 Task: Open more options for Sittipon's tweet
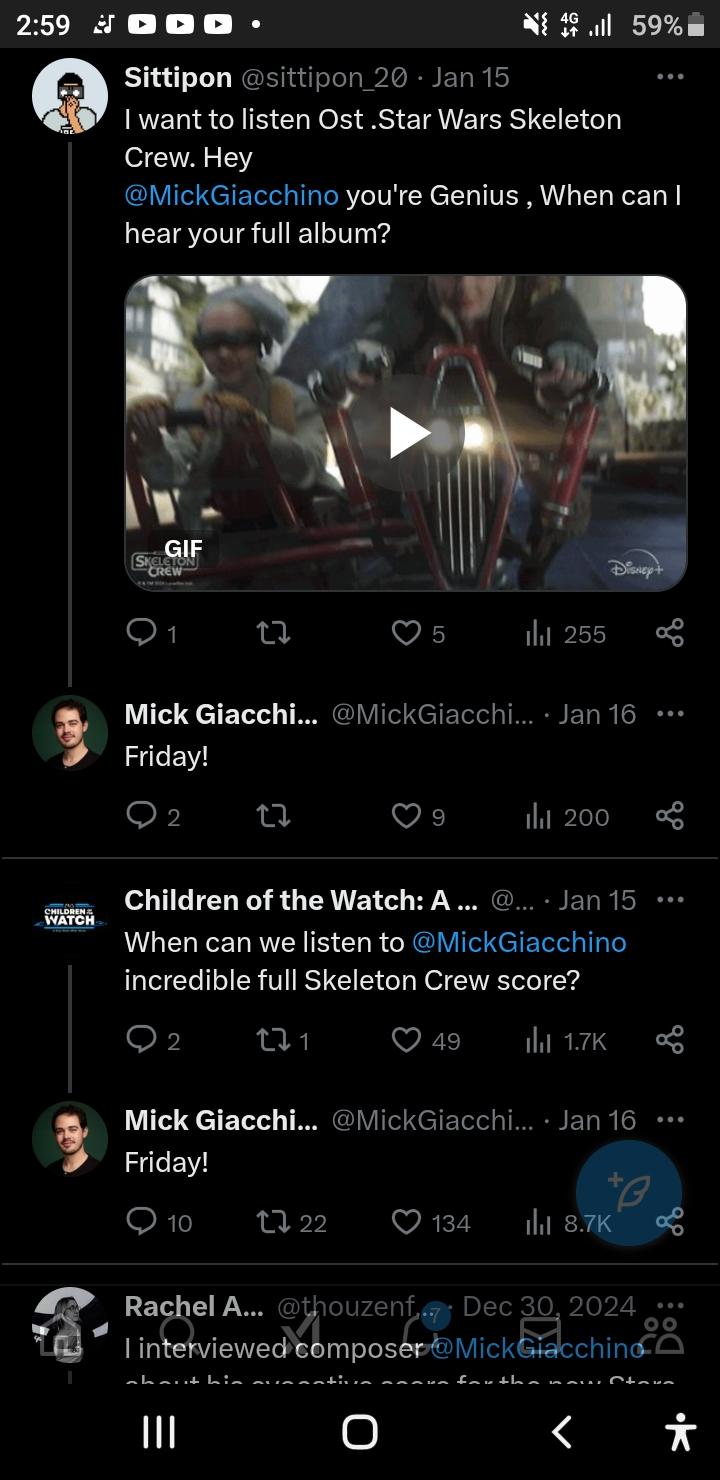click(670, 77)
